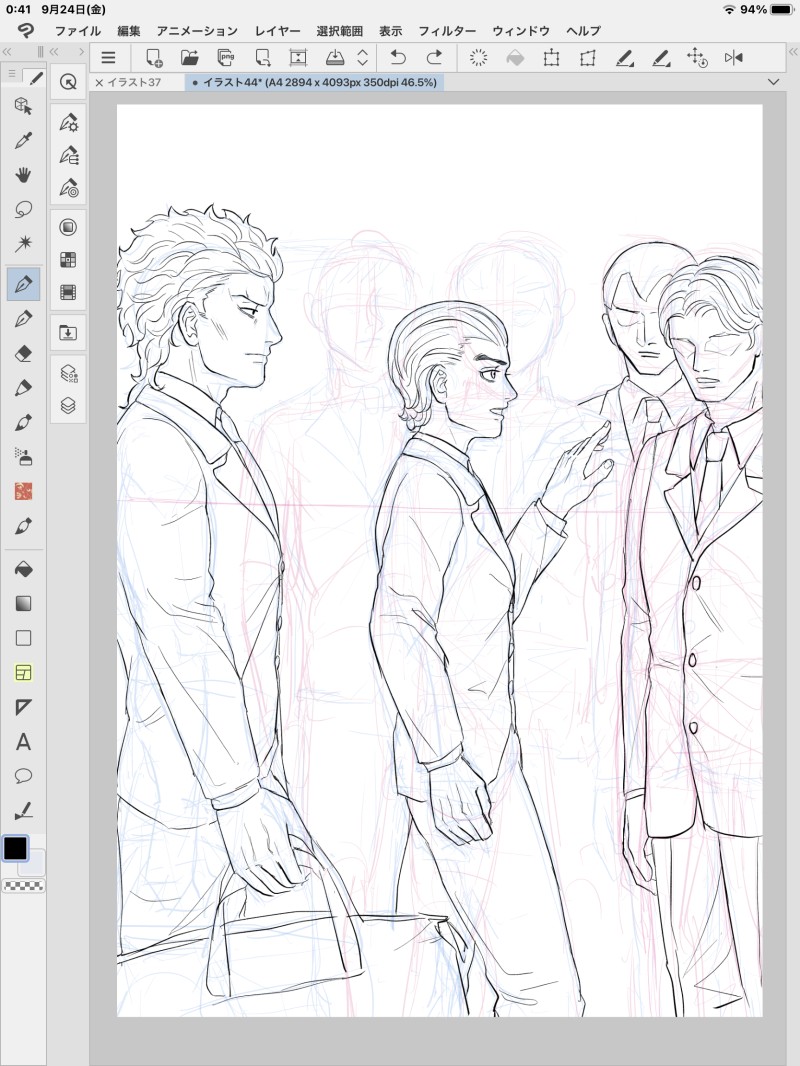Select the Operation (3D cube) tool
The image size is (800, 1066).
point(23,106)
